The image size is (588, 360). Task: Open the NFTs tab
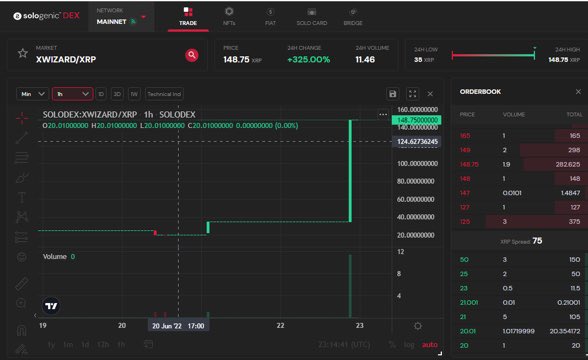tap(229, 16)
